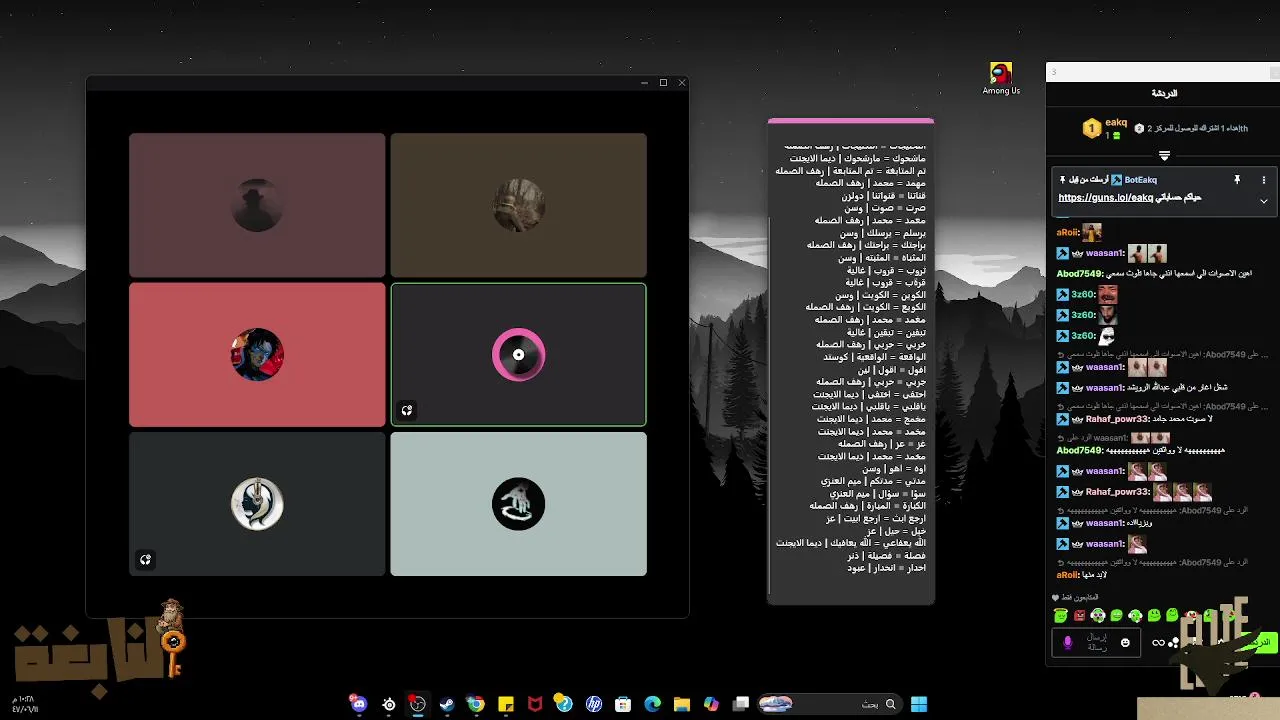This screenshot has width=1280, height=720.
Task: Click the 3z60 username with the white mask emote
Action: tap(1083, 336)
